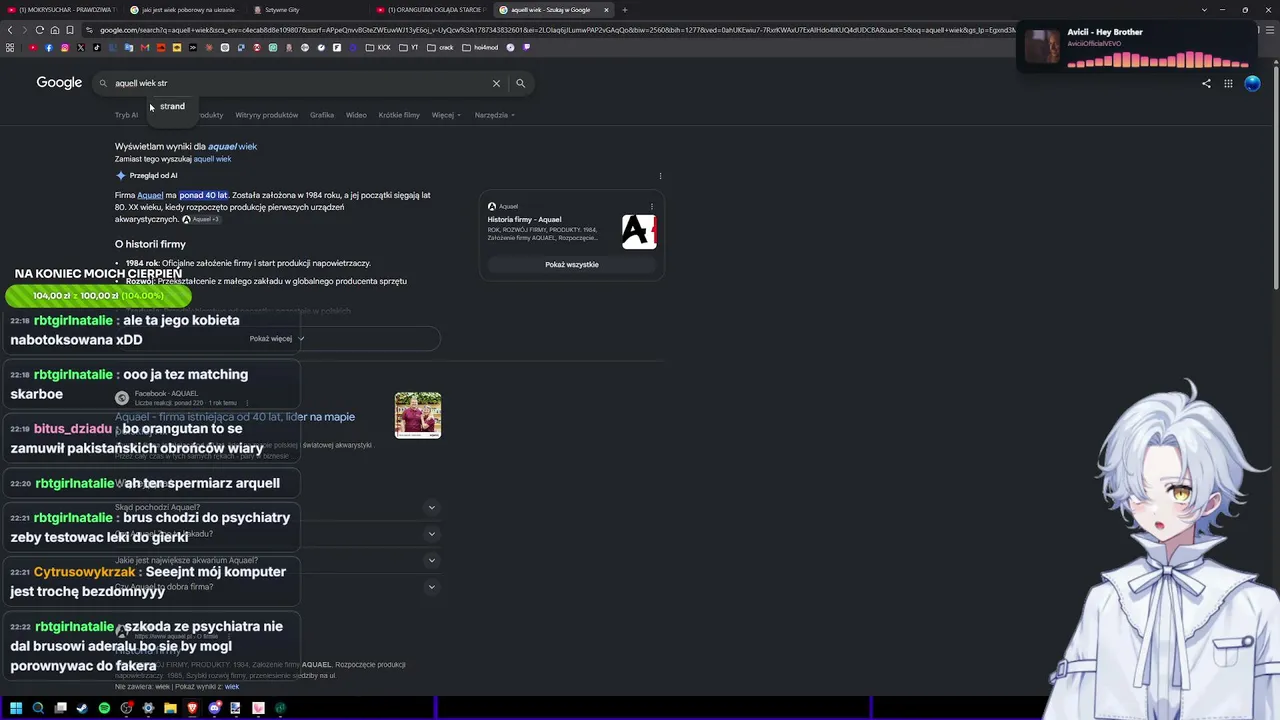
Task: Open the Instagram bookmark in bookmarks bar
Action: coord(65,47)
